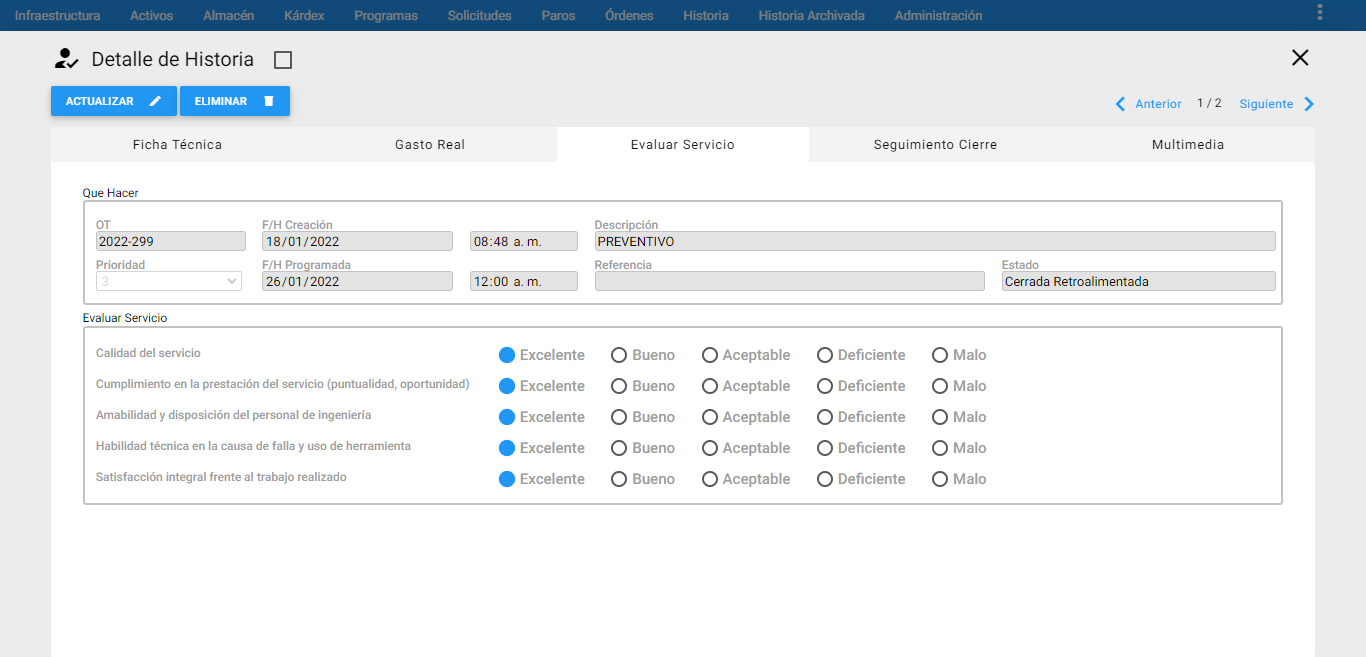Click the scheduled time field 12:00 a. m.
1366x657 pixels.
(x=524, y=281)
